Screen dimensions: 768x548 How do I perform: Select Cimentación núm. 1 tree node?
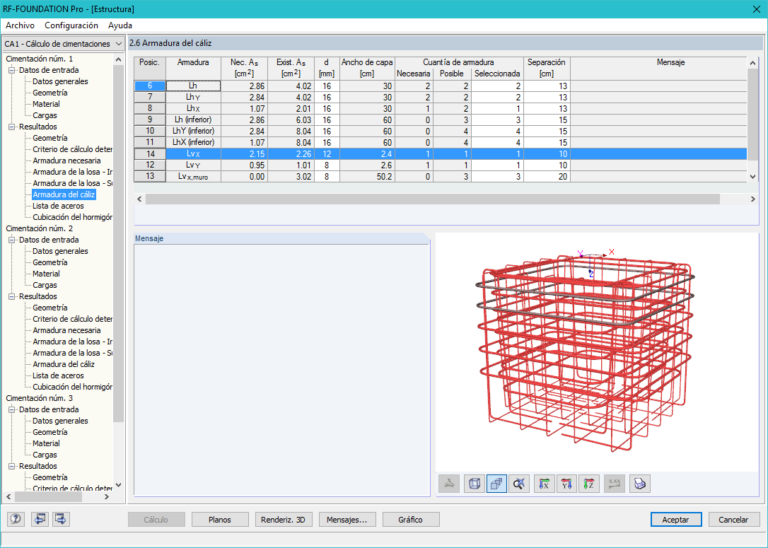39,59
